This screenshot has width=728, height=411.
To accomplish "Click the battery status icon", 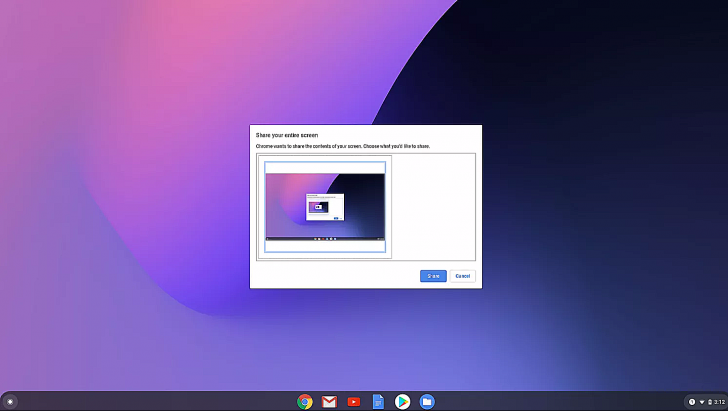I will tap(709, 402).
